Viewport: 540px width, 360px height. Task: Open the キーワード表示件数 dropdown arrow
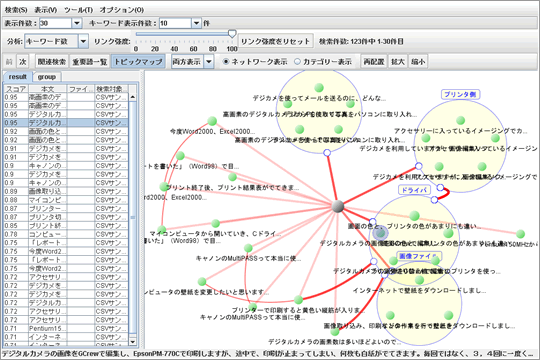[196, 23]
